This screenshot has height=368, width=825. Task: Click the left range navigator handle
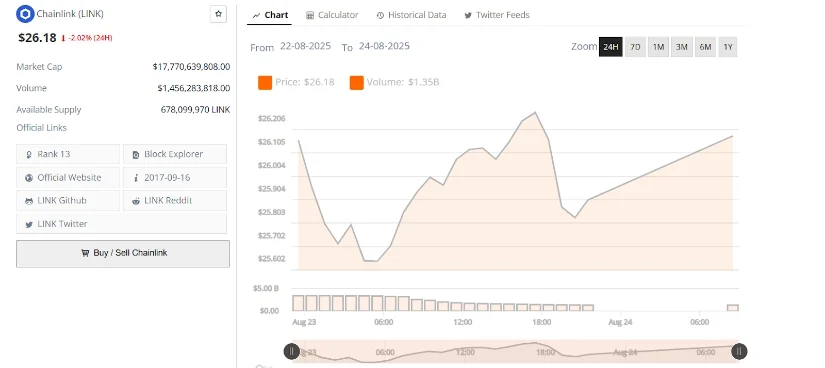[291, 351]
